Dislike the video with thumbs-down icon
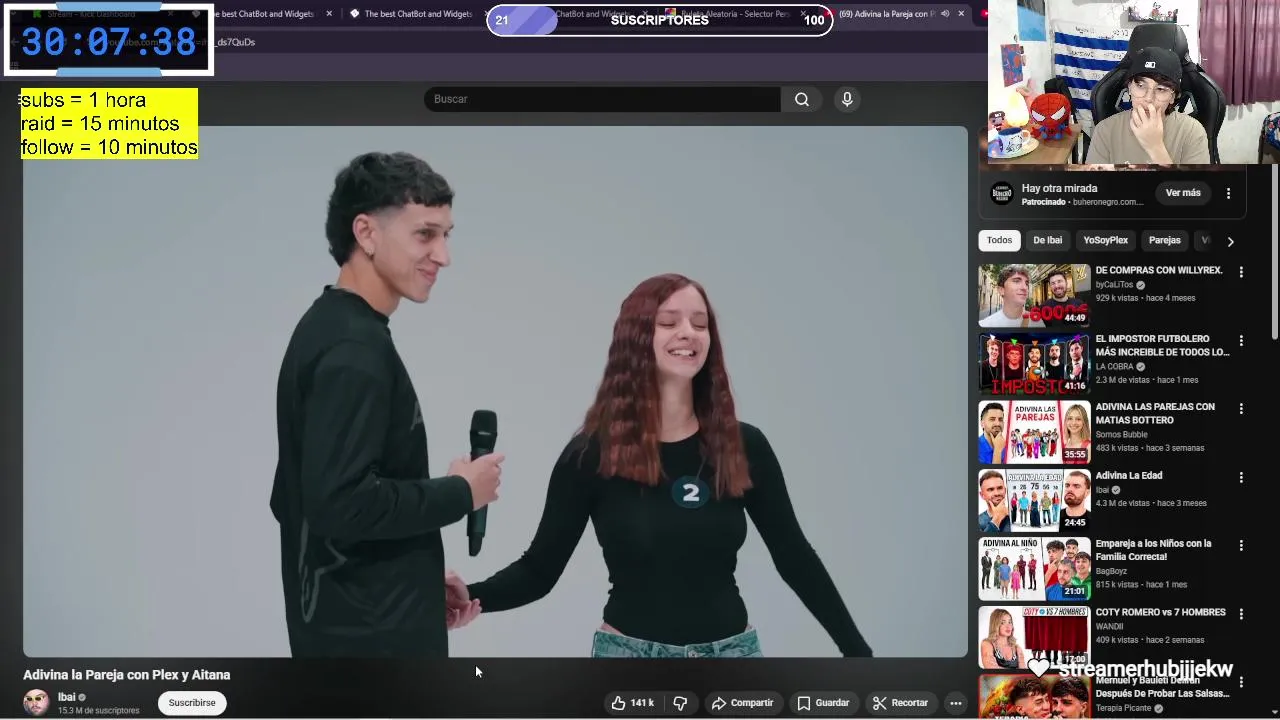The width and height of the screenshot is (1280, 720). coord(680,703)
